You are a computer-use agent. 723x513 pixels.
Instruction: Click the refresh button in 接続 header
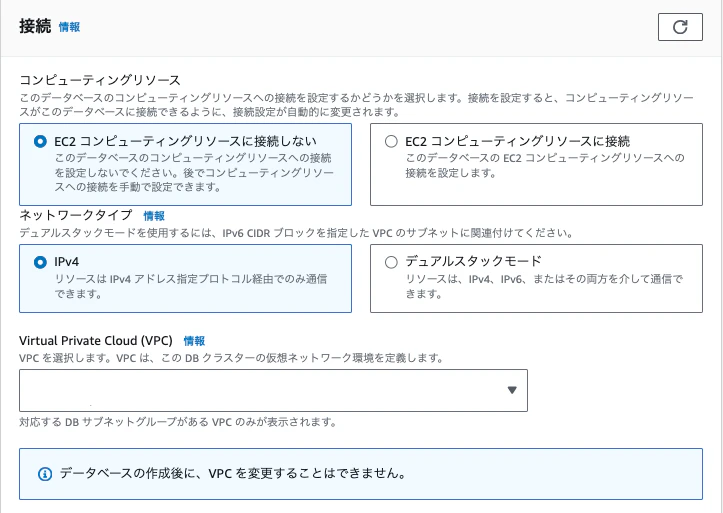(x=680, y=27)
